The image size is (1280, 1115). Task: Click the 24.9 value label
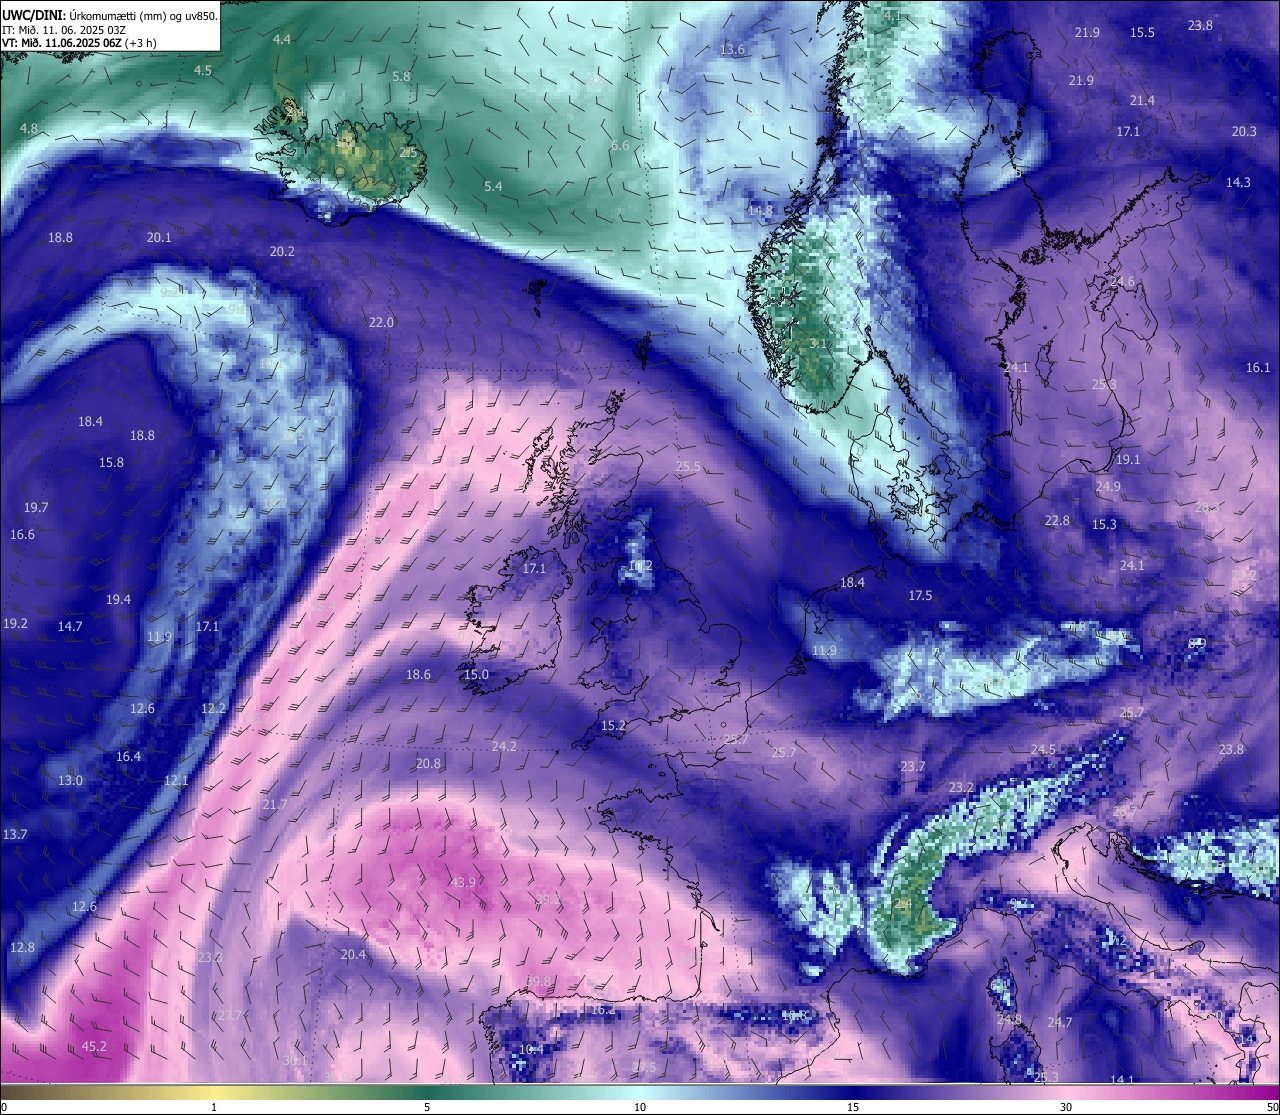coord(1108,486)
